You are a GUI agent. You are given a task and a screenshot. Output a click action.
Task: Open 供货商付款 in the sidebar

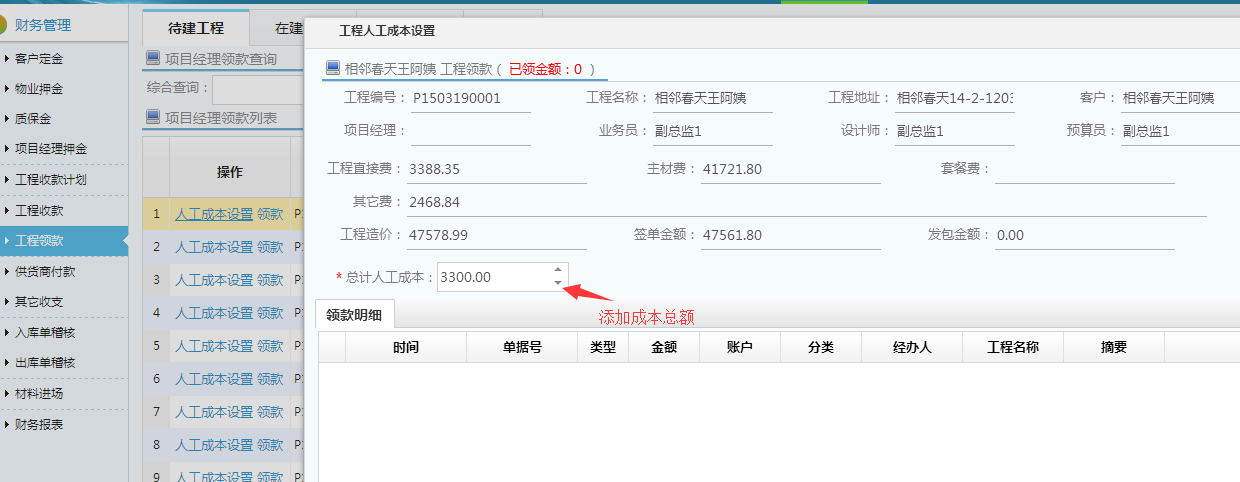click(44, 271)
